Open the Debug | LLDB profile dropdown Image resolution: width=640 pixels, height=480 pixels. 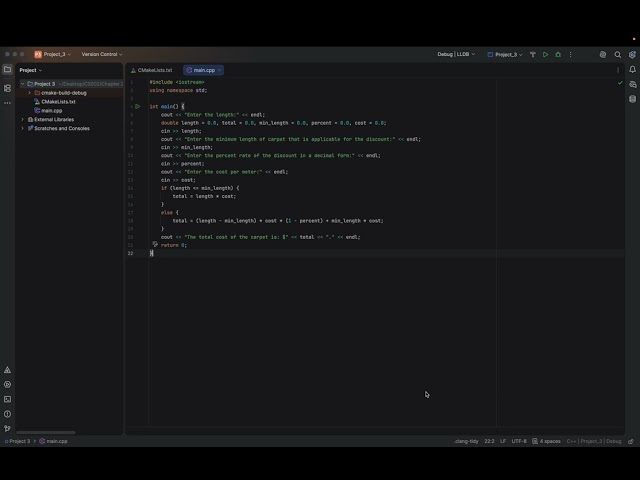456,54
